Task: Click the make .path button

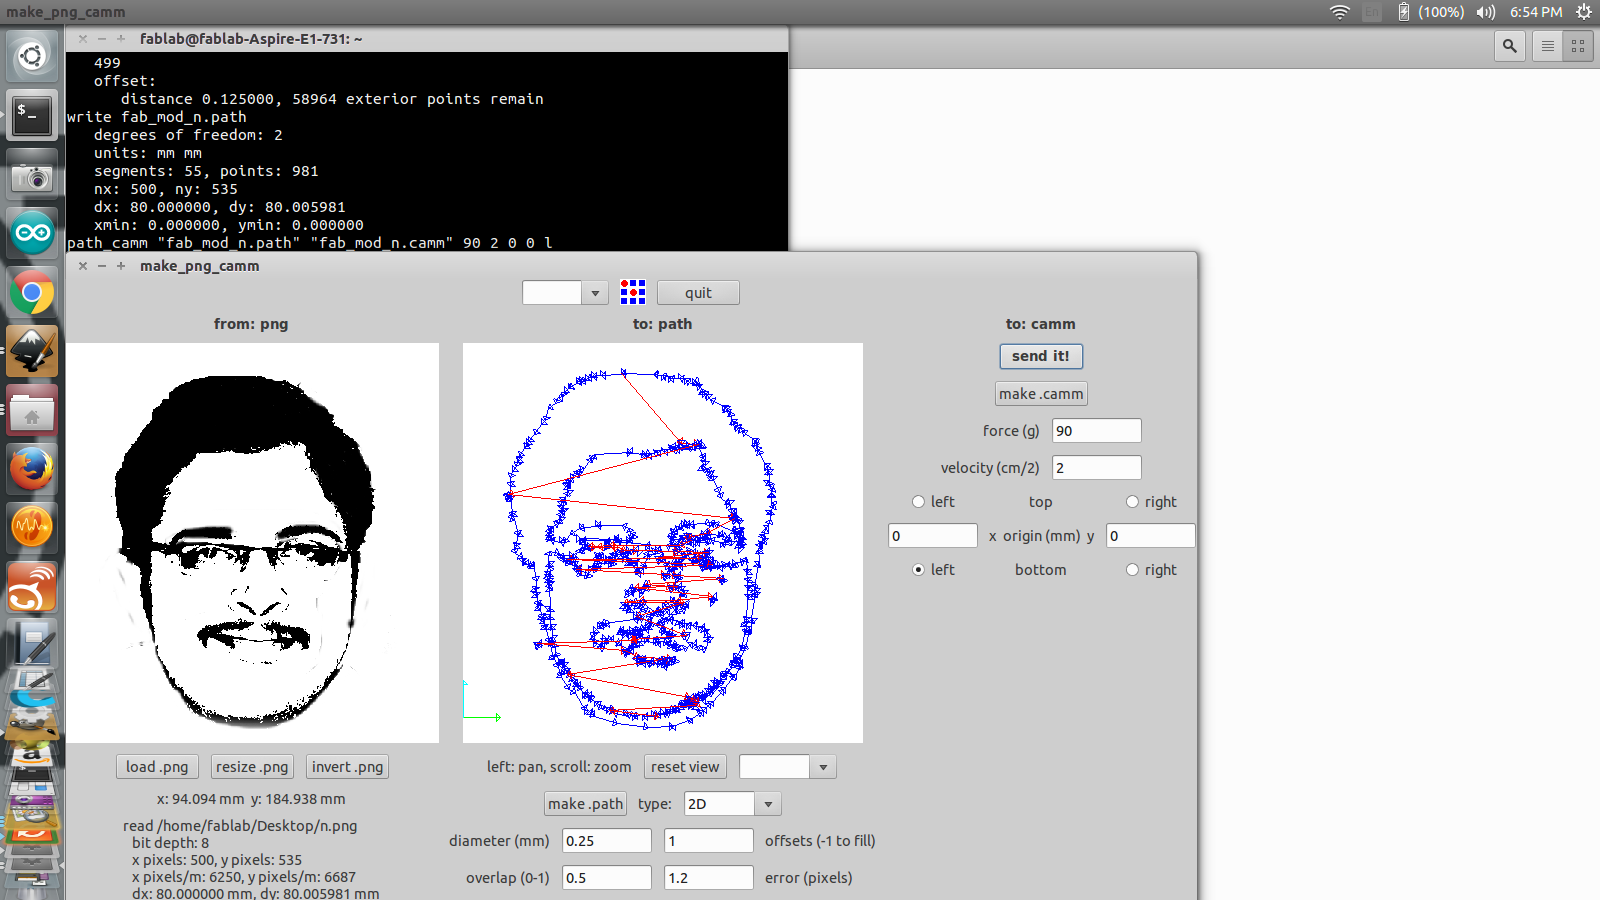Action: pos(585,804)
